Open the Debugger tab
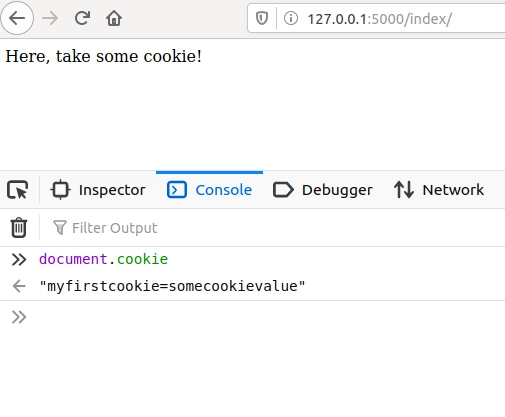 coord(323,190)
